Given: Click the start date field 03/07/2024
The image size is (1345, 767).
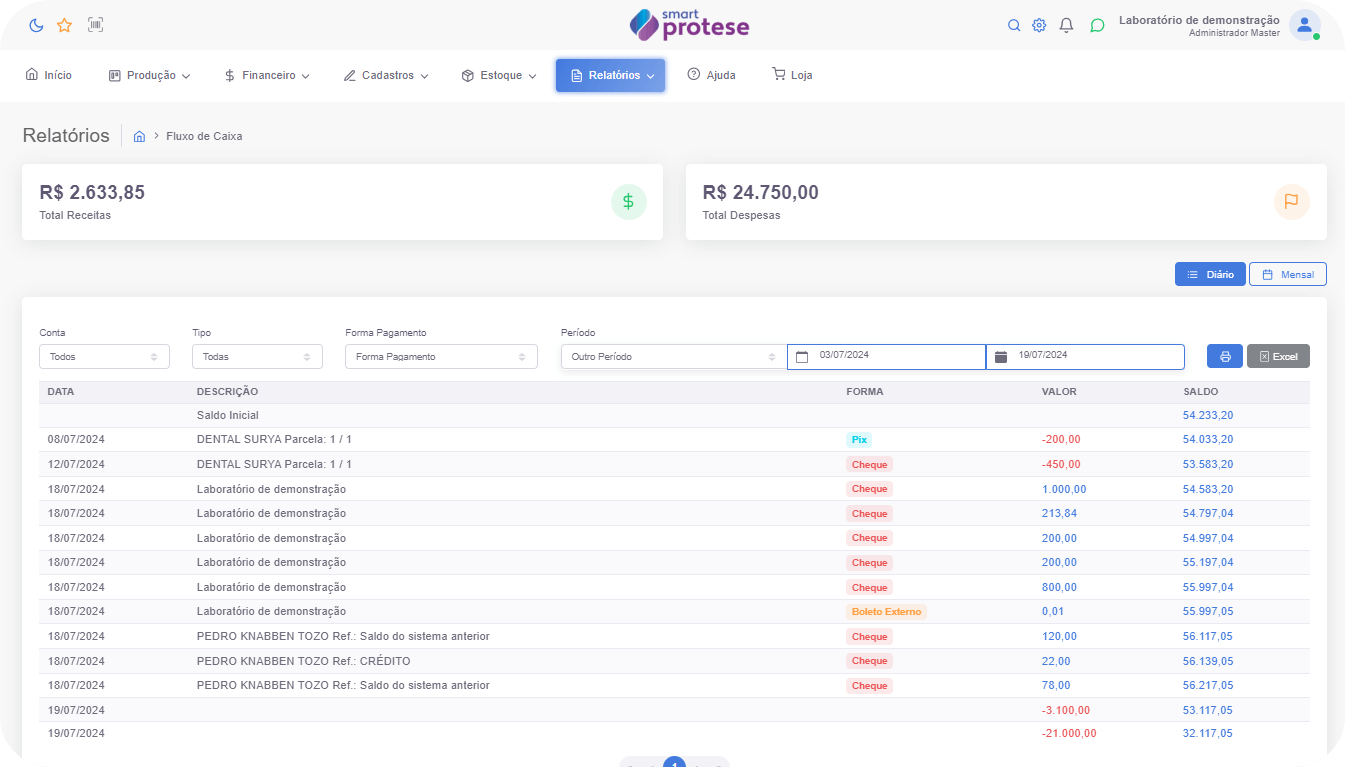Looking at the screenshot, I should point(886,356).
